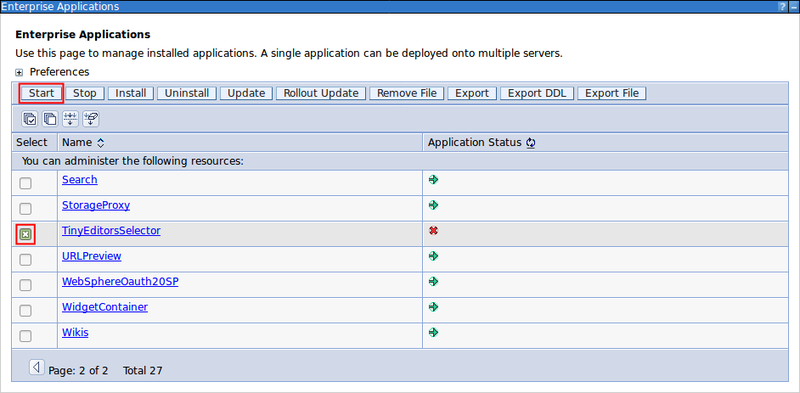The image size is (800, 393).
Task: Click the 'Page: 2 of 2' text
Action: click(78, 371)
